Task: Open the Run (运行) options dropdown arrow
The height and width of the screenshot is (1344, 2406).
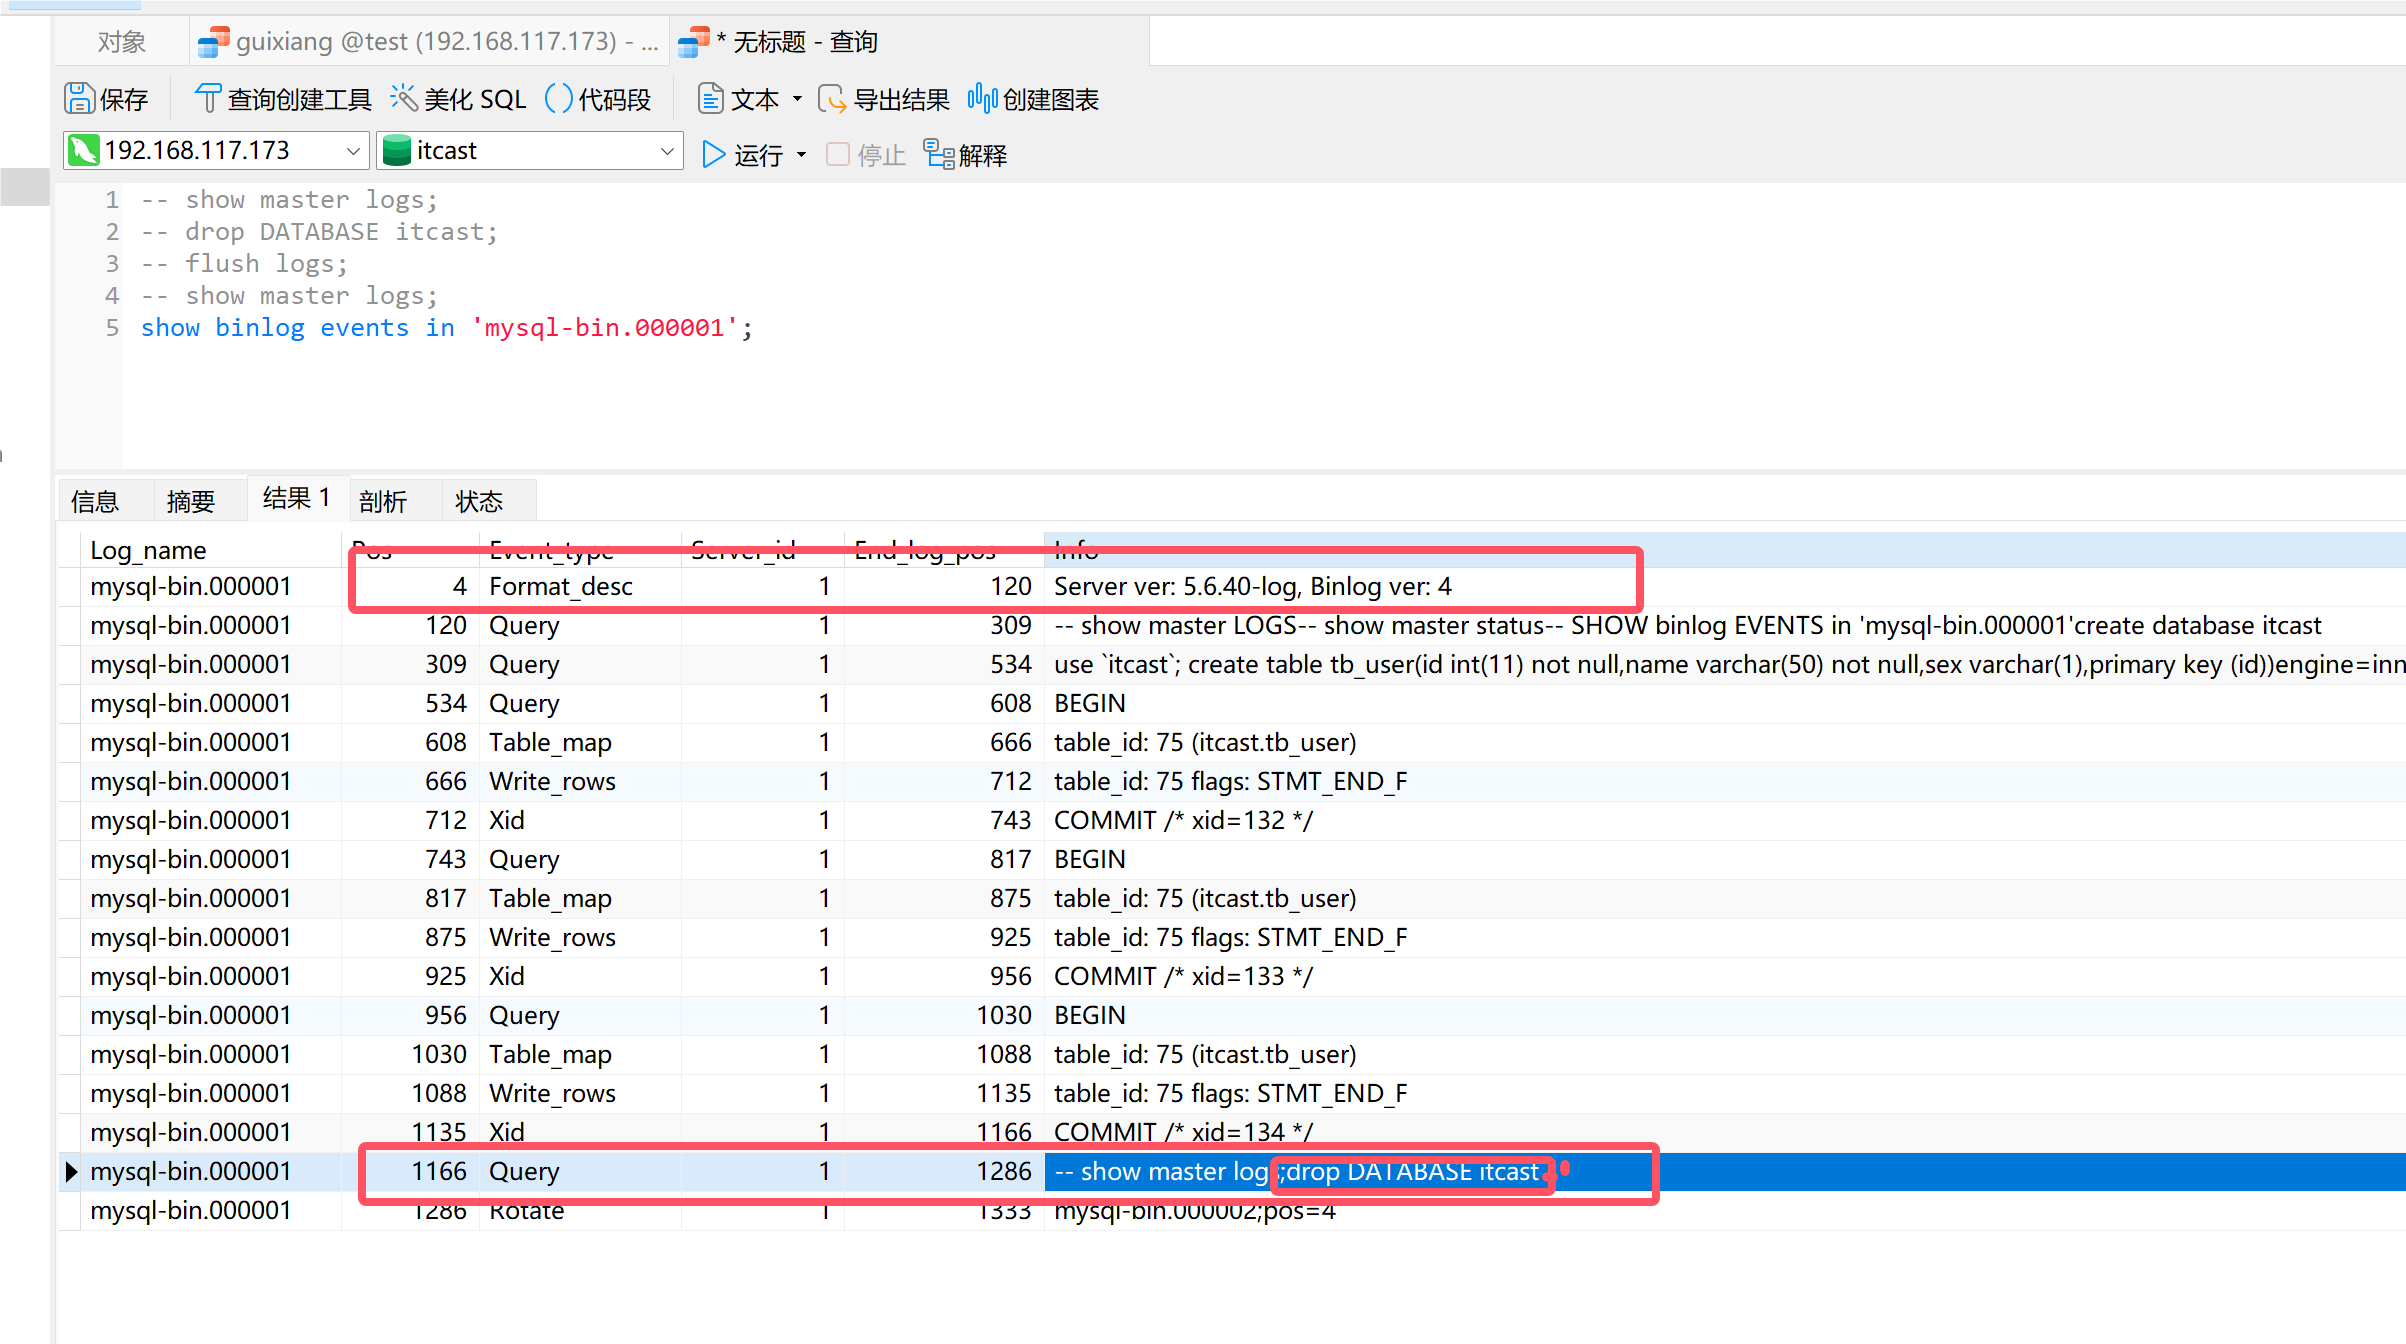Action: 802,155
